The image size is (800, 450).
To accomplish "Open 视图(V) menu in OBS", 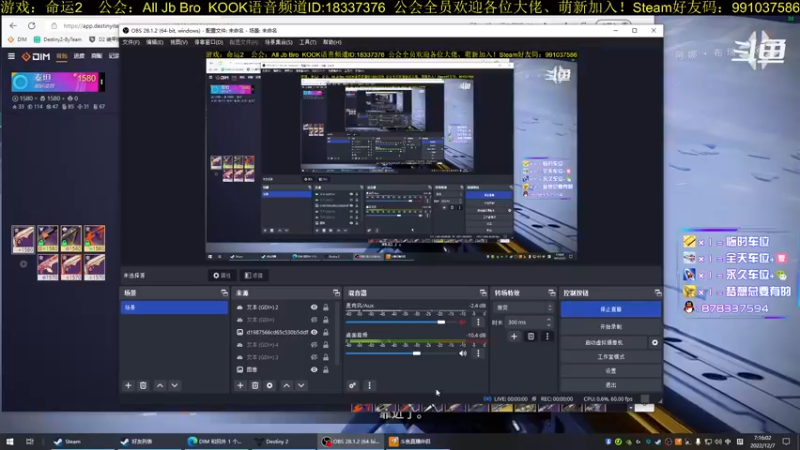I will pos(179,42).
